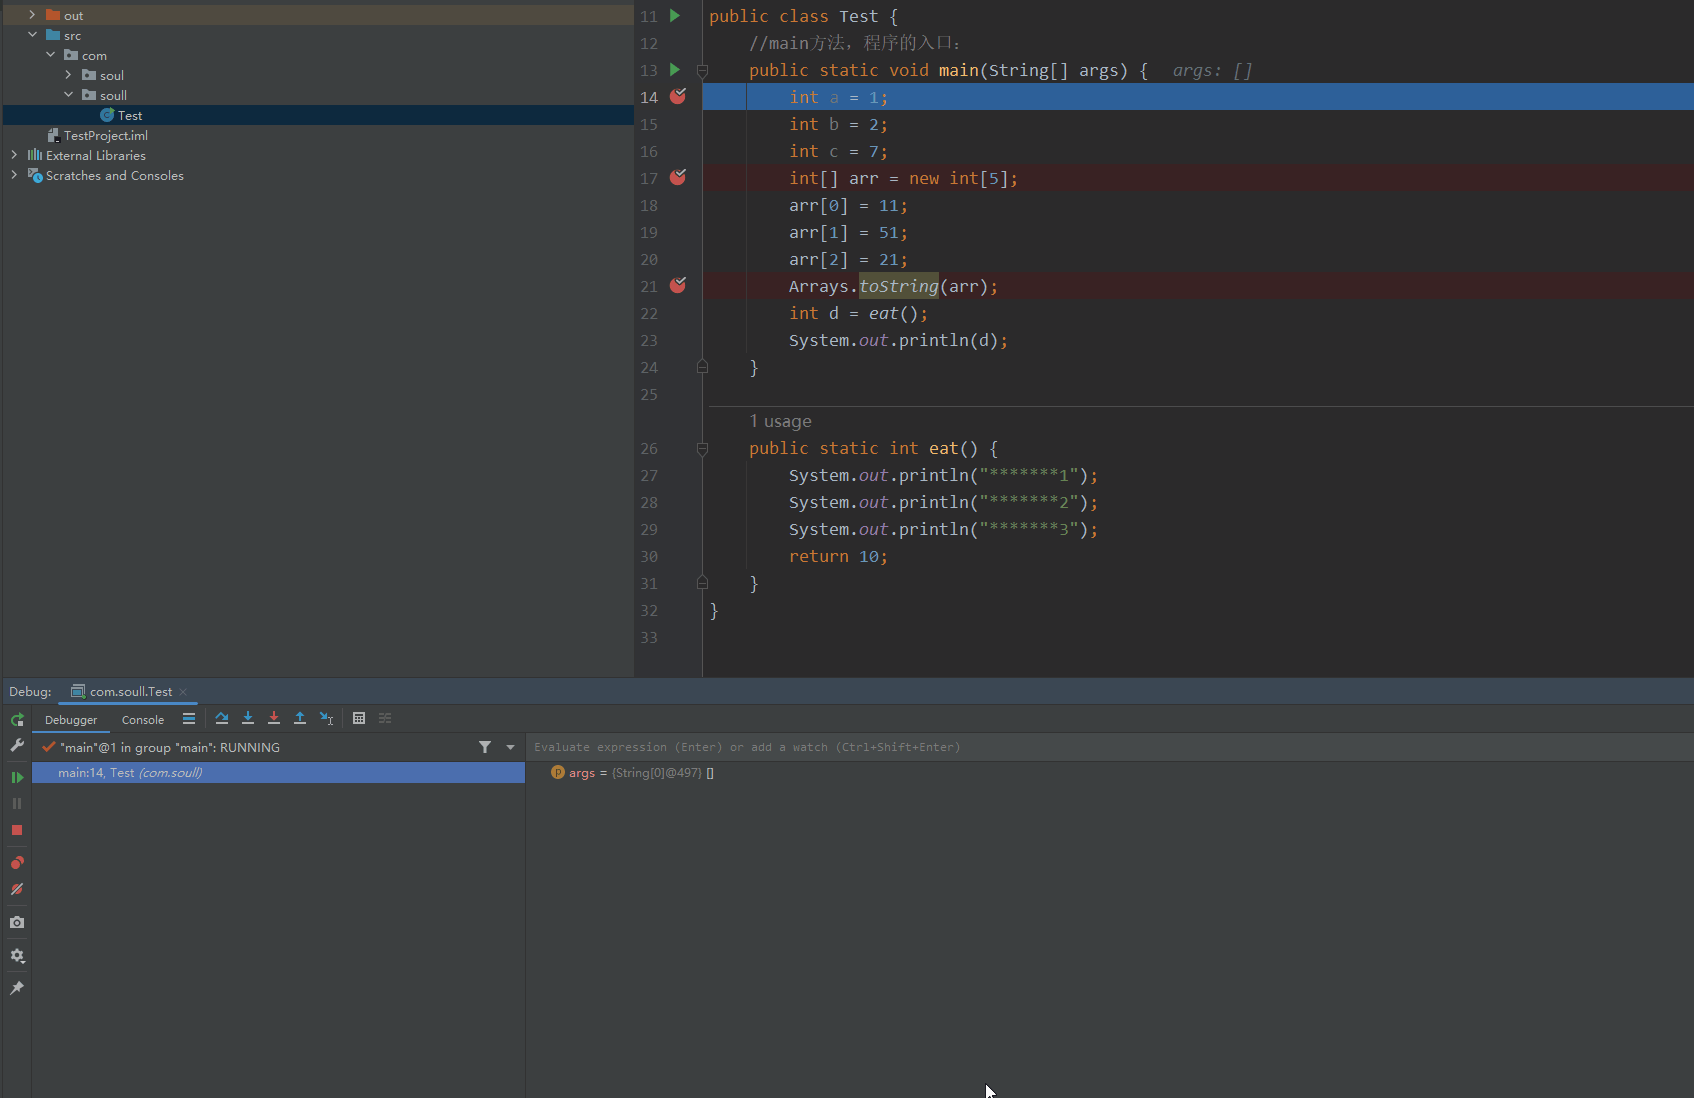Pin the debug tab

(17, 988)
